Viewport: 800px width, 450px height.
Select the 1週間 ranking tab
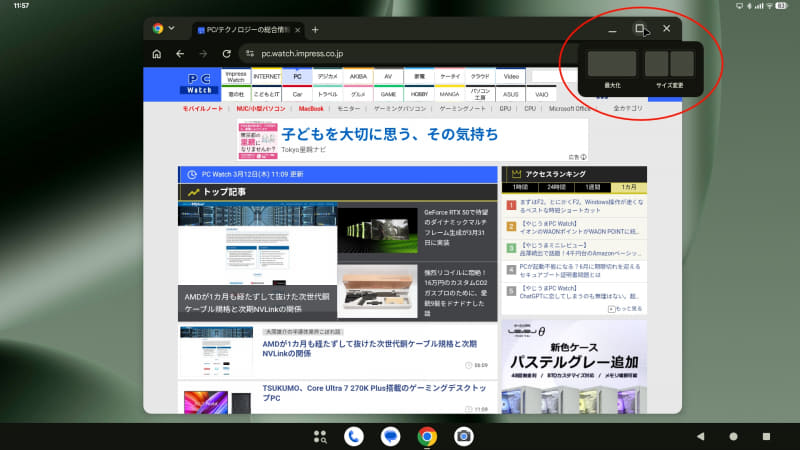592,187
